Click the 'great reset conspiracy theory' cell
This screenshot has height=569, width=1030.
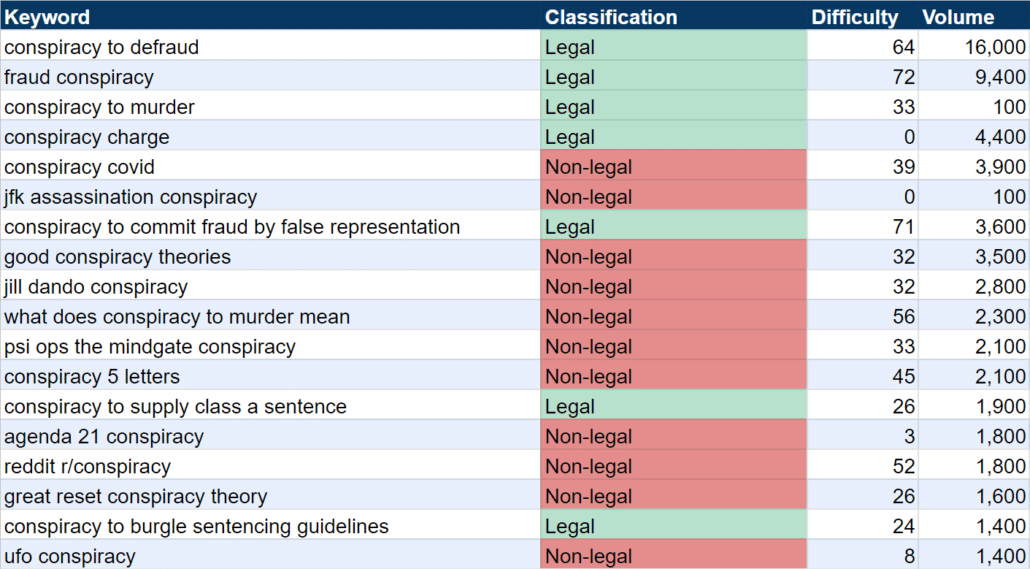pyautogui.click(x=270, y=497)
